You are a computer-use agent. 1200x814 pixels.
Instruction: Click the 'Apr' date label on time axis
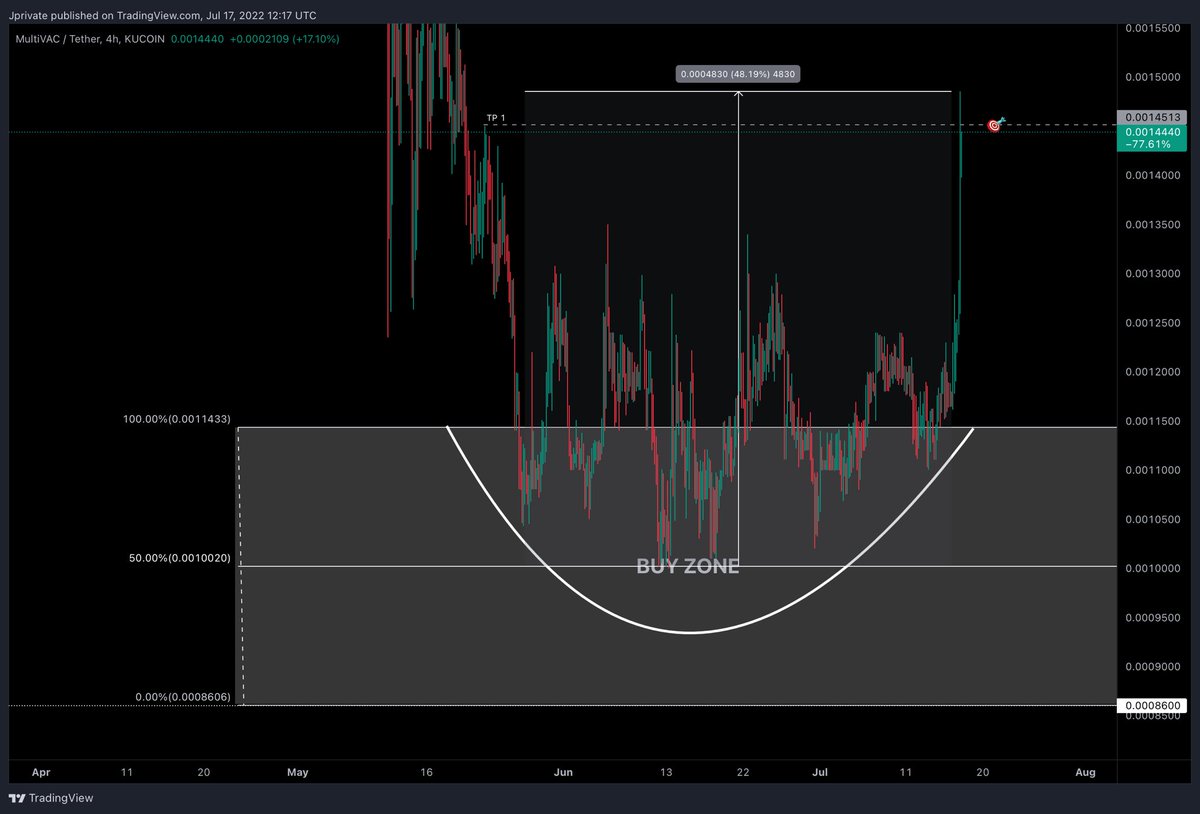(41, 772)
